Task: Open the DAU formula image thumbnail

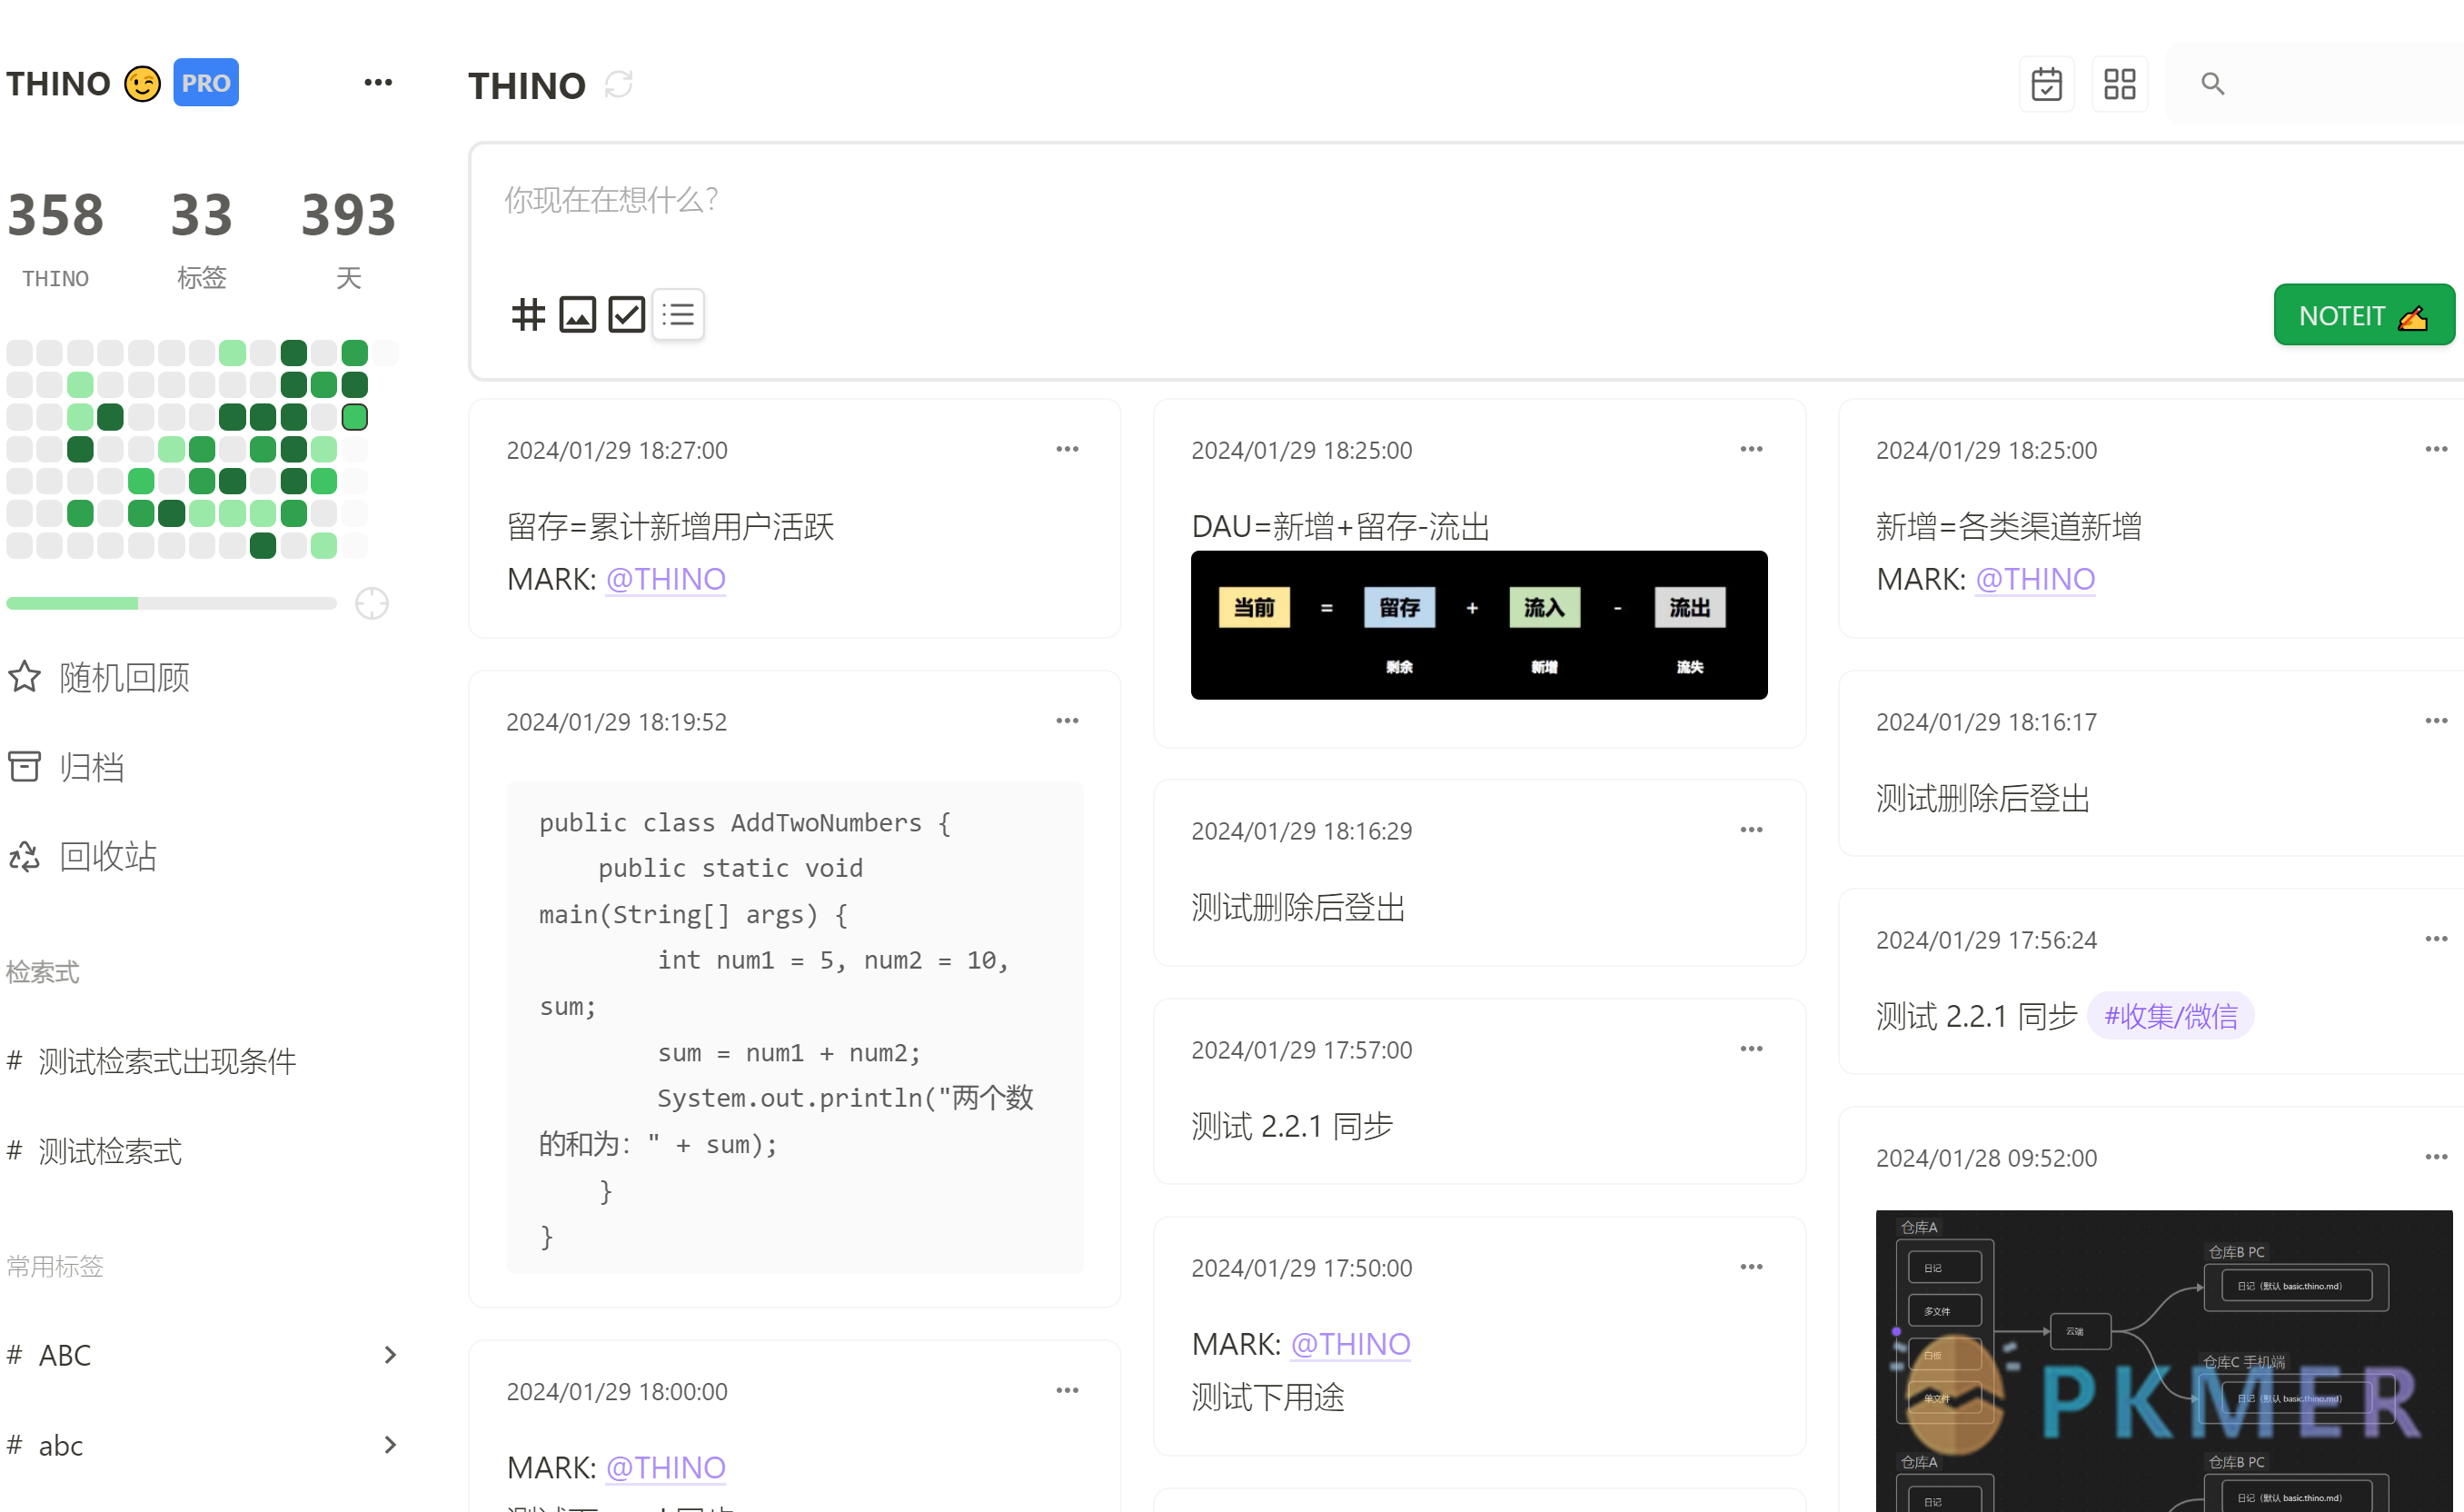Action: tap(1479, 625)
